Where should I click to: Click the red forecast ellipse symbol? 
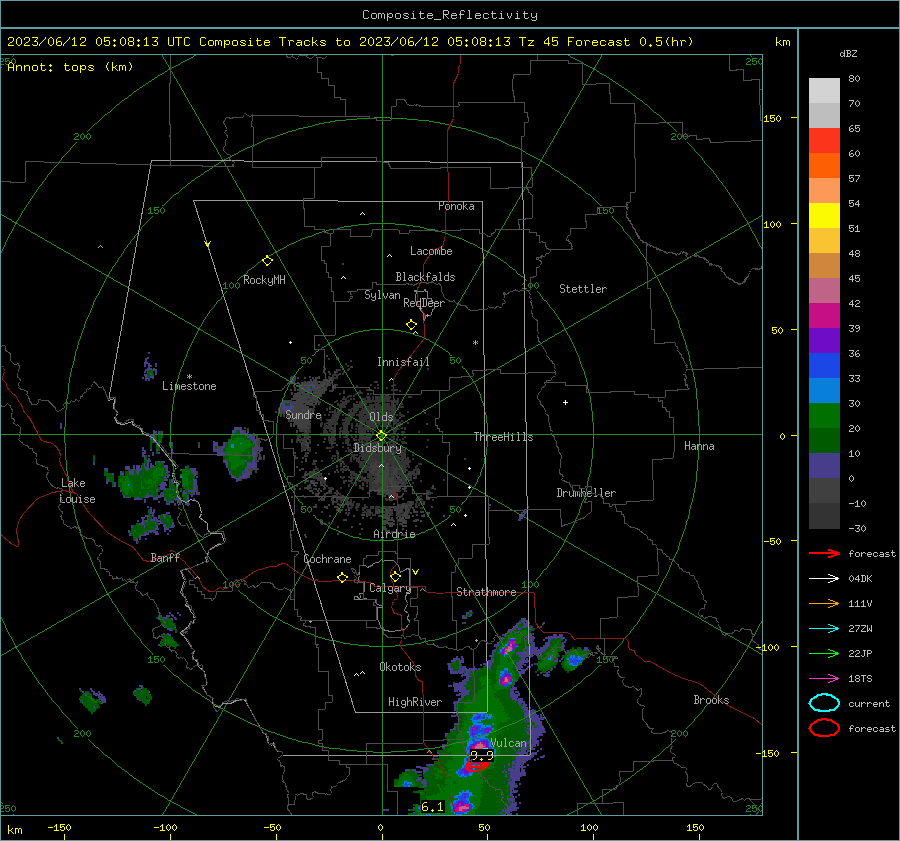point(824,728)
